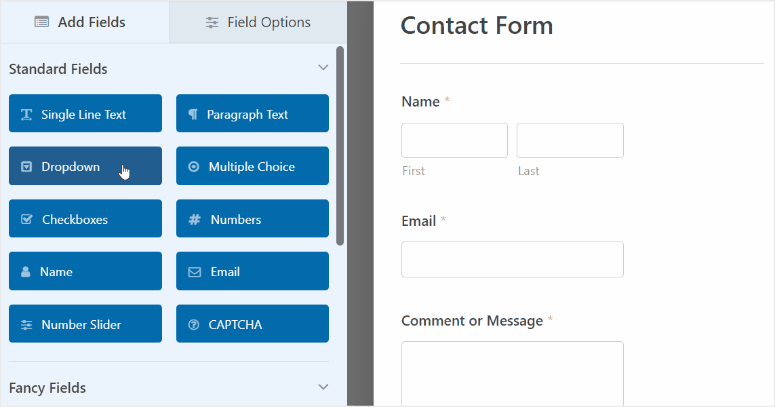
Task: Click the Single Line Text field icon
Action: [x=27, y=115]
